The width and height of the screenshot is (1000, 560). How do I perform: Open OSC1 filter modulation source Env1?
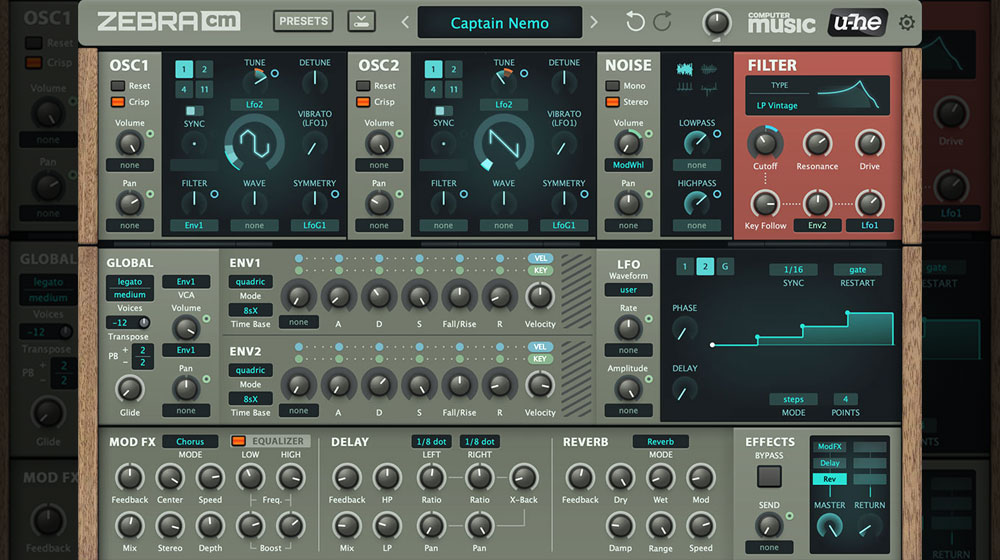tap(194, 225)
